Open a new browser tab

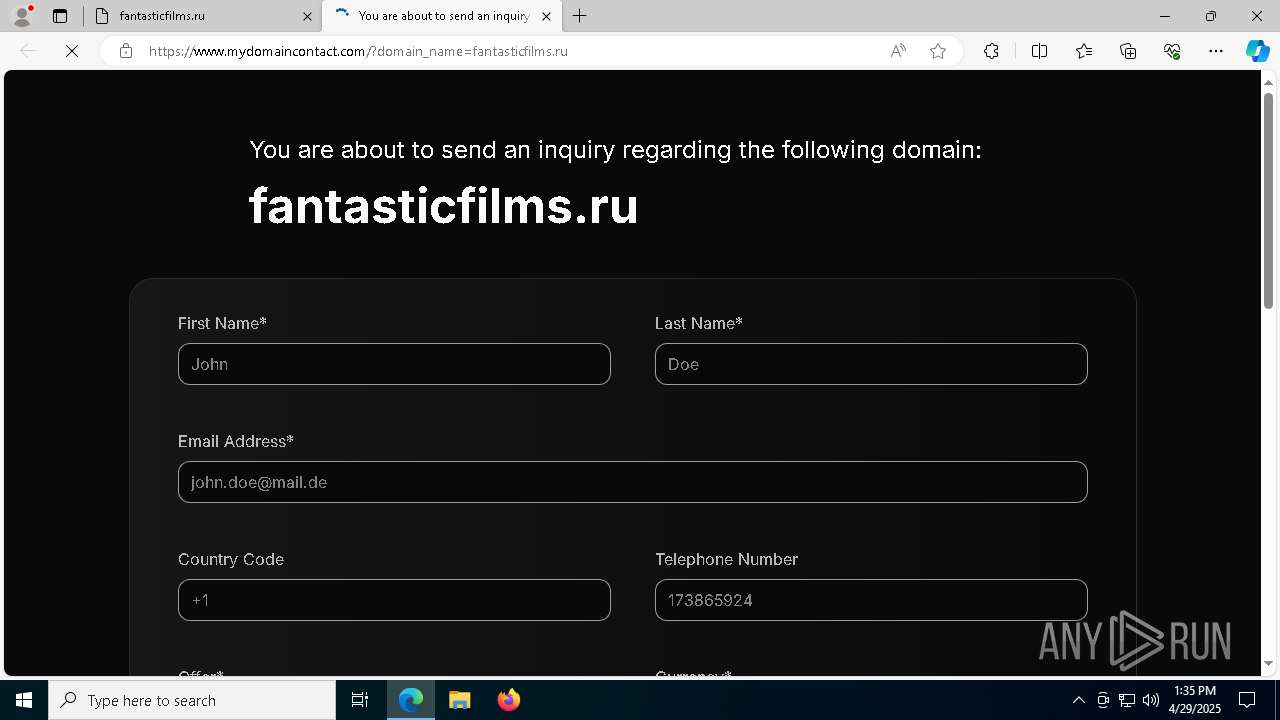coord(580,16)
